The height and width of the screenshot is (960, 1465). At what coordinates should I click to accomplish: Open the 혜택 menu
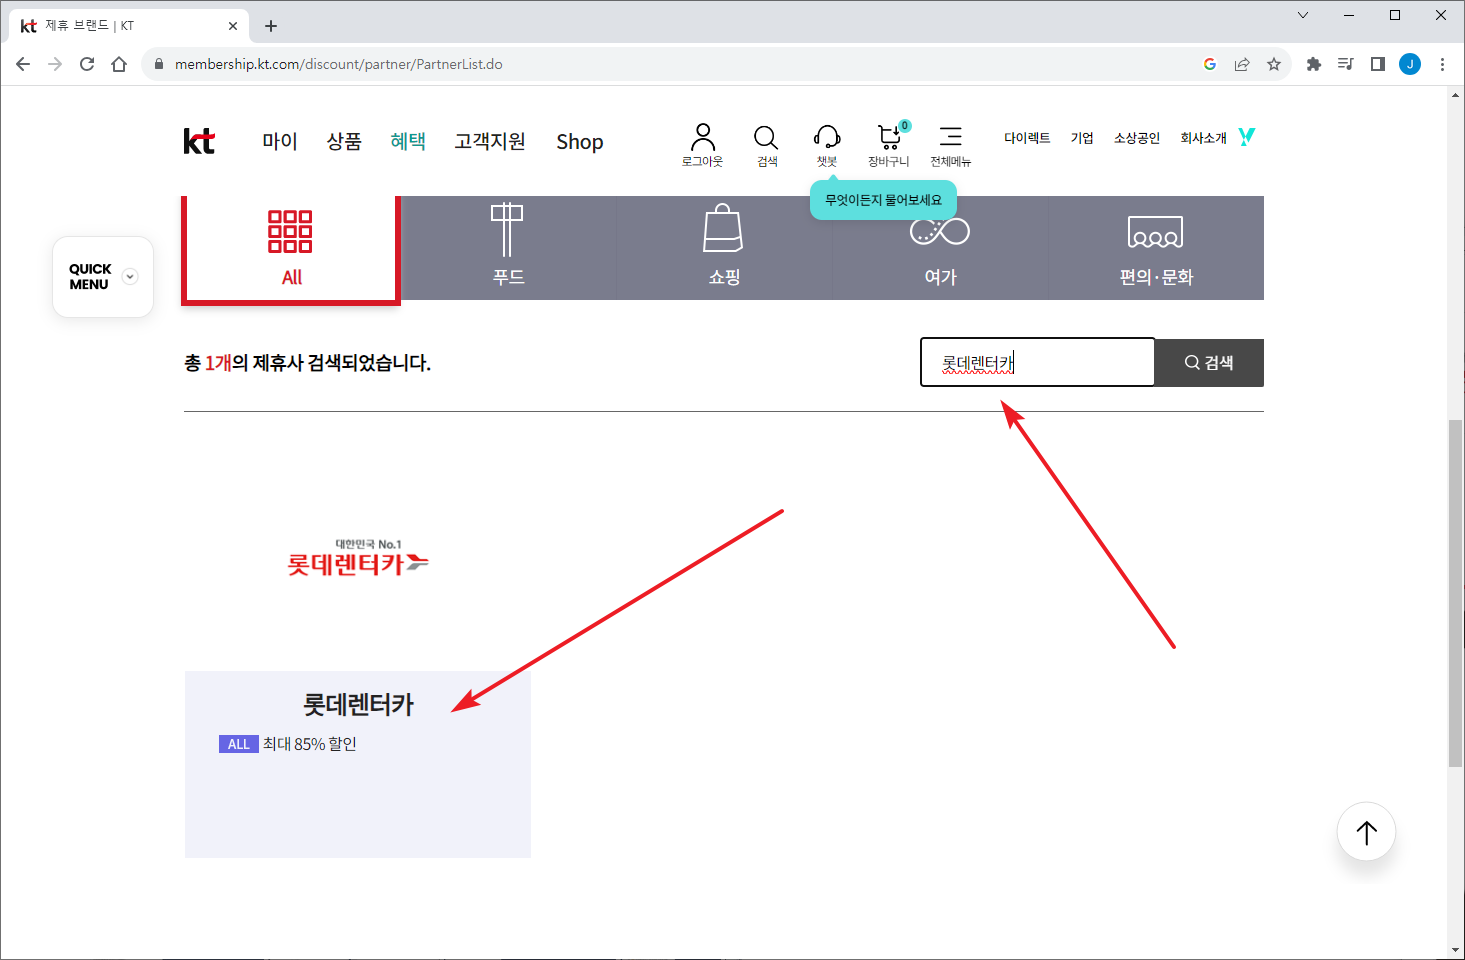click(408, 141)
